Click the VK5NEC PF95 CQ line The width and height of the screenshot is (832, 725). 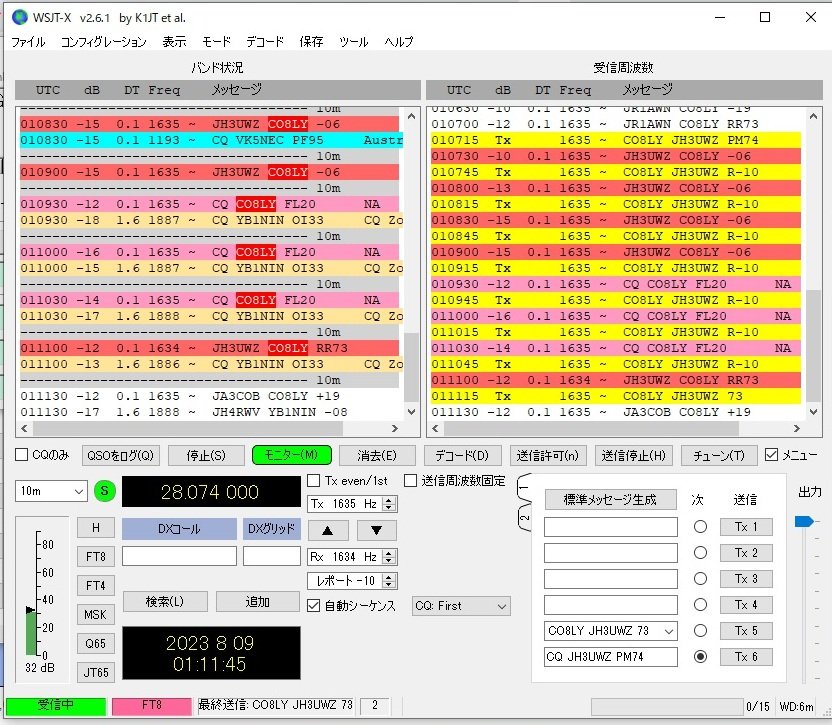[x=212, y=140]
